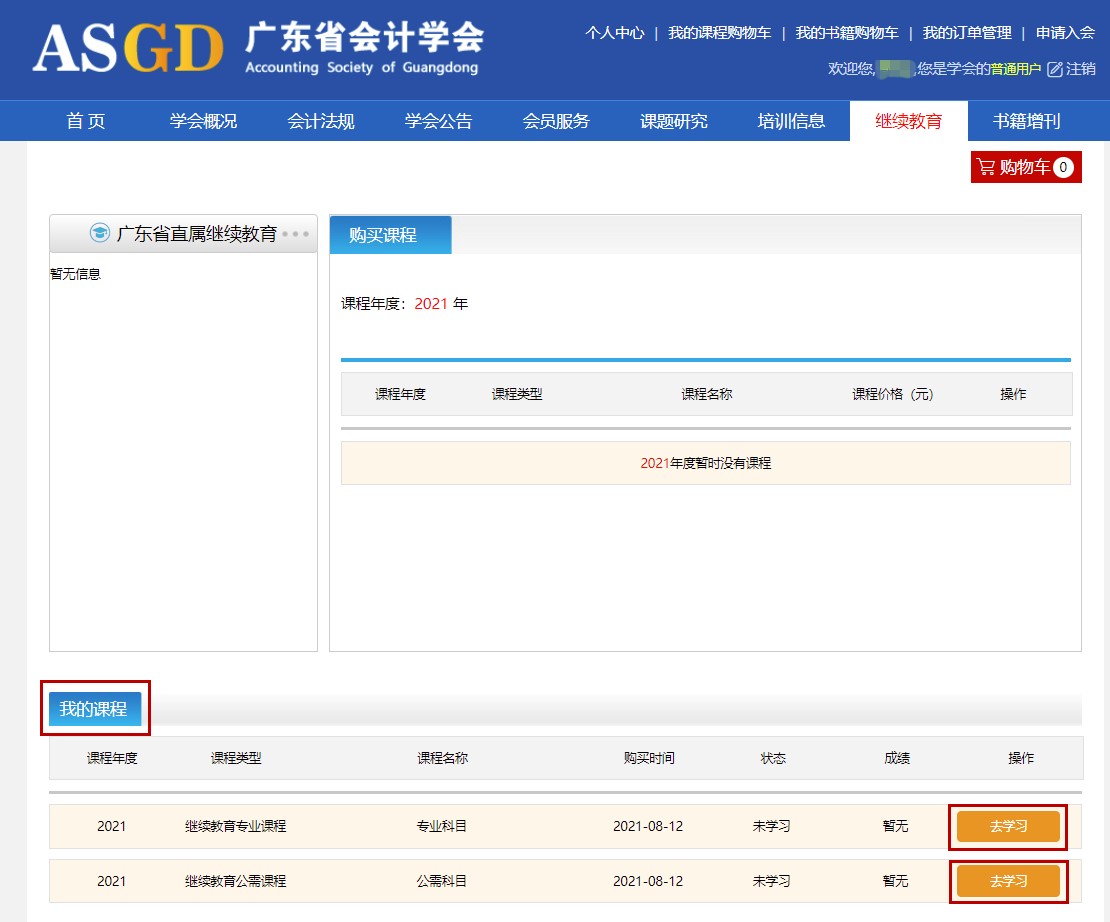
Task: Click 成绩 column header
Action: coord(897,758)
